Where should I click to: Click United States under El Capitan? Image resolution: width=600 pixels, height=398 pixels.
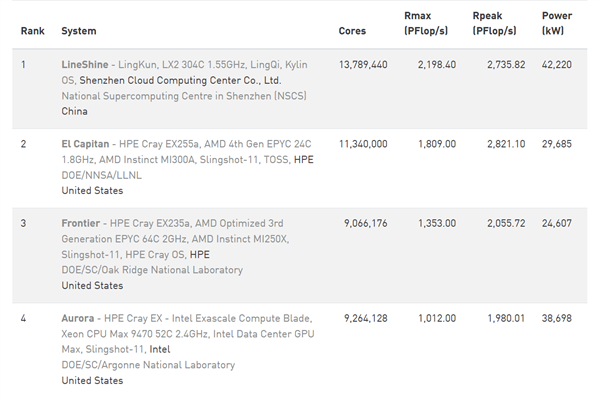tap(92, 191)
